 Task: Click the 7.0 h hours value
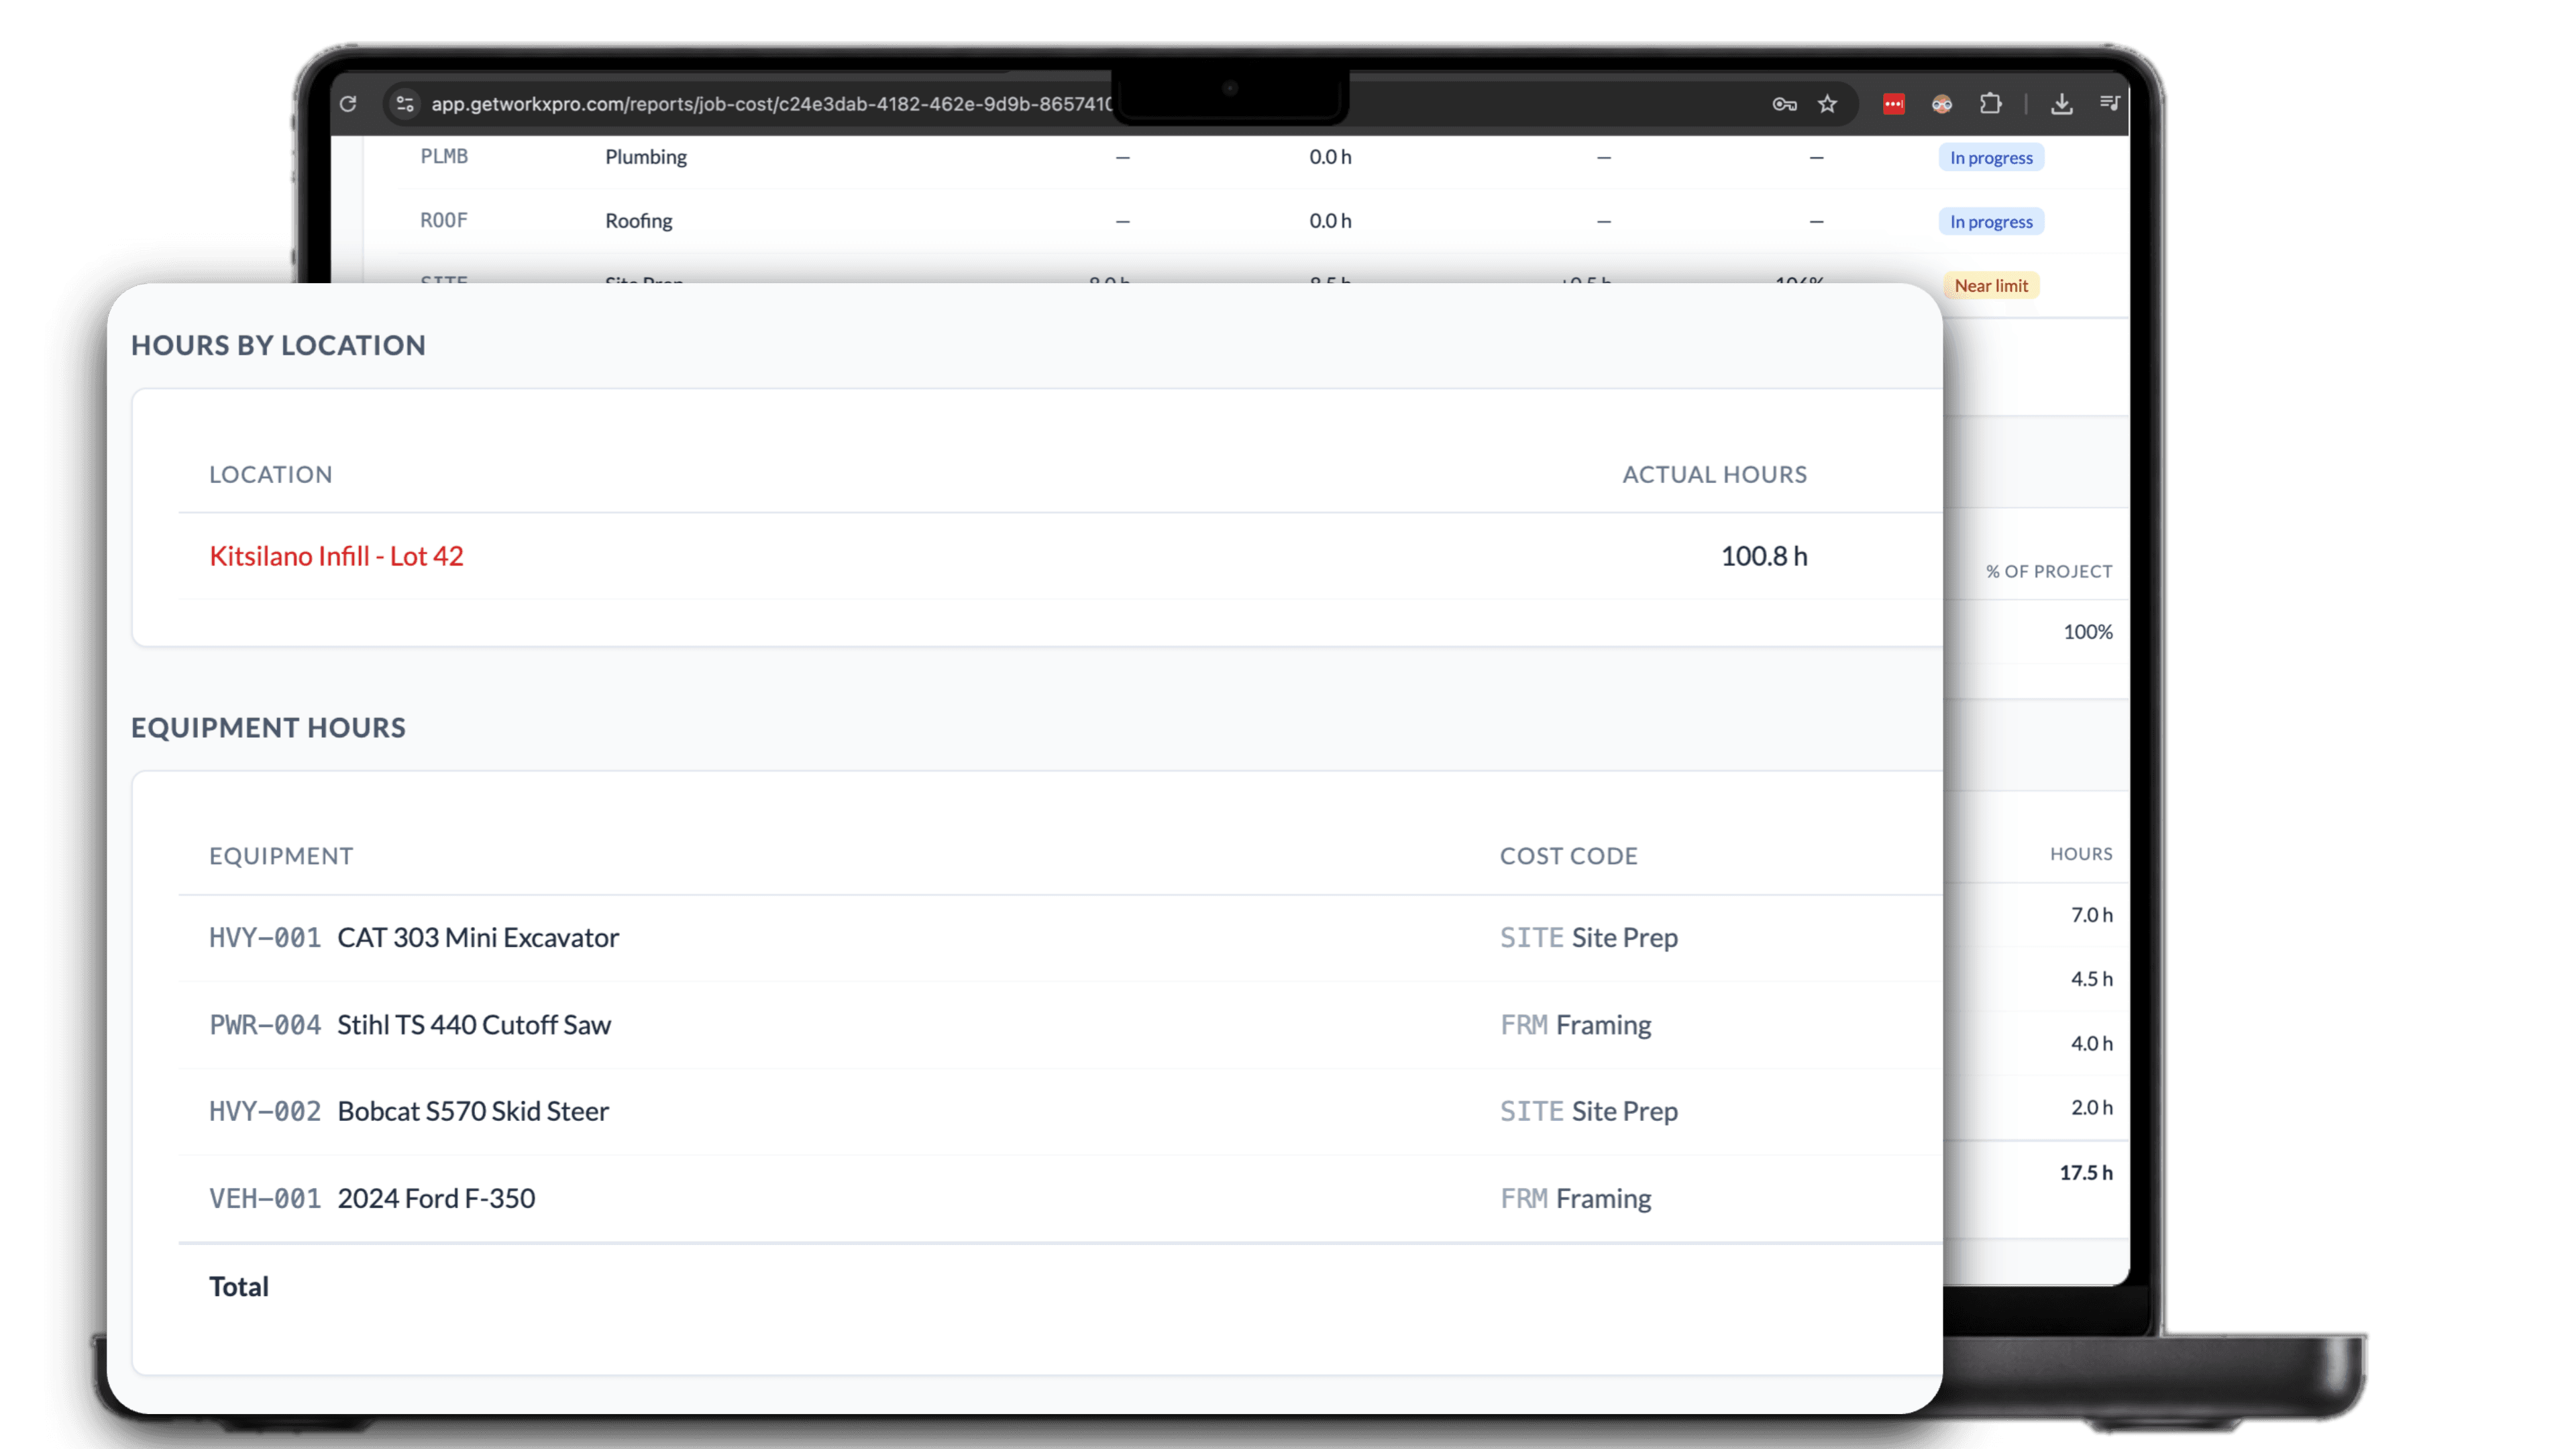[x=2091, y=915]
